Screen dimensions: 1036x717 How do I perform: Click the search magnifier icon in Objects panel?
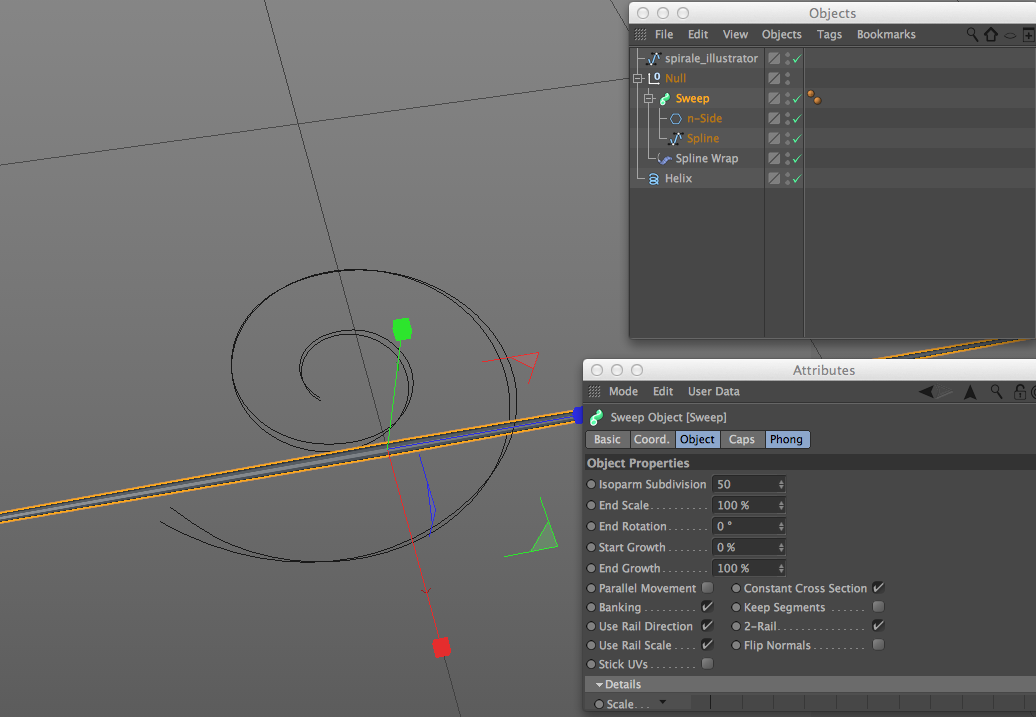[x=972, y=34]
